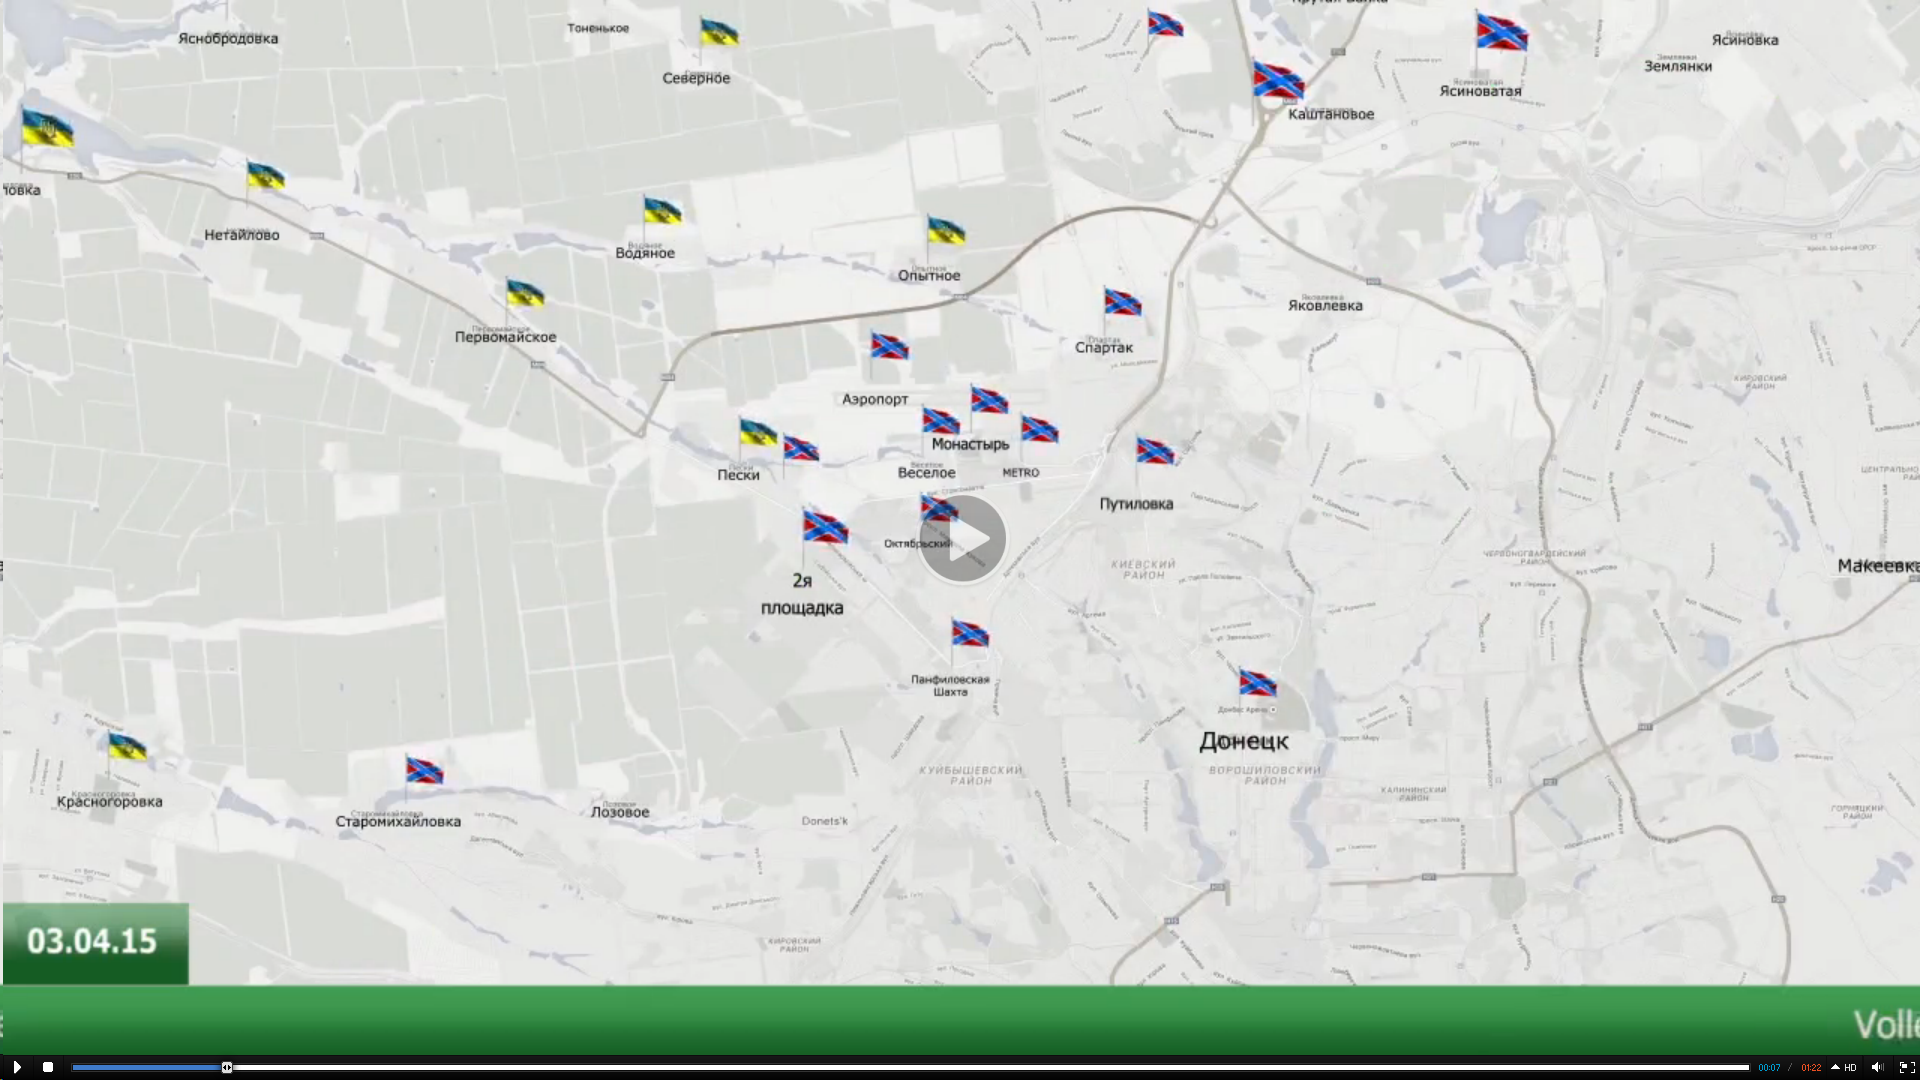
Task: Click the flag at Панфиловская Шахта
Action: 969,634
